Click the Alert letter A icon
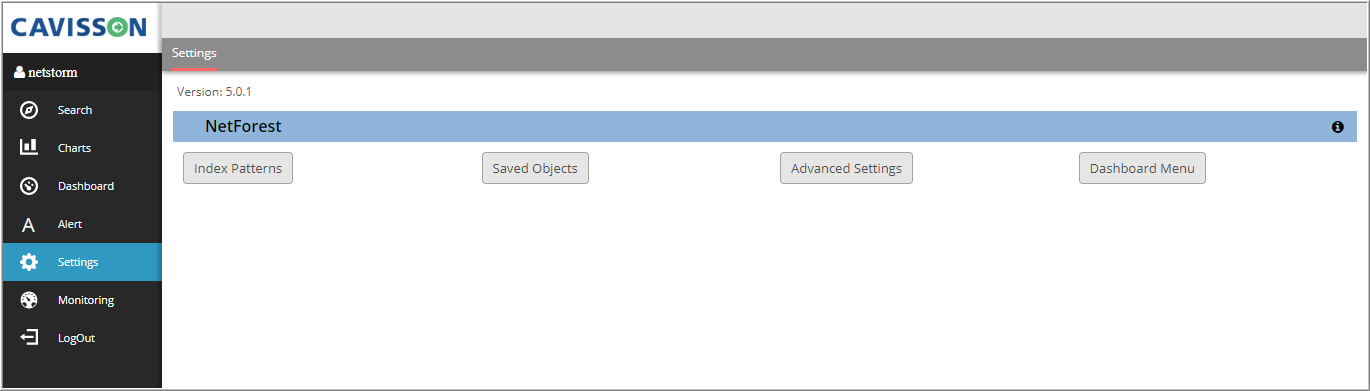Image resolution: width=1370 pixels, height=391 pixels. click(x=29, y=225)
